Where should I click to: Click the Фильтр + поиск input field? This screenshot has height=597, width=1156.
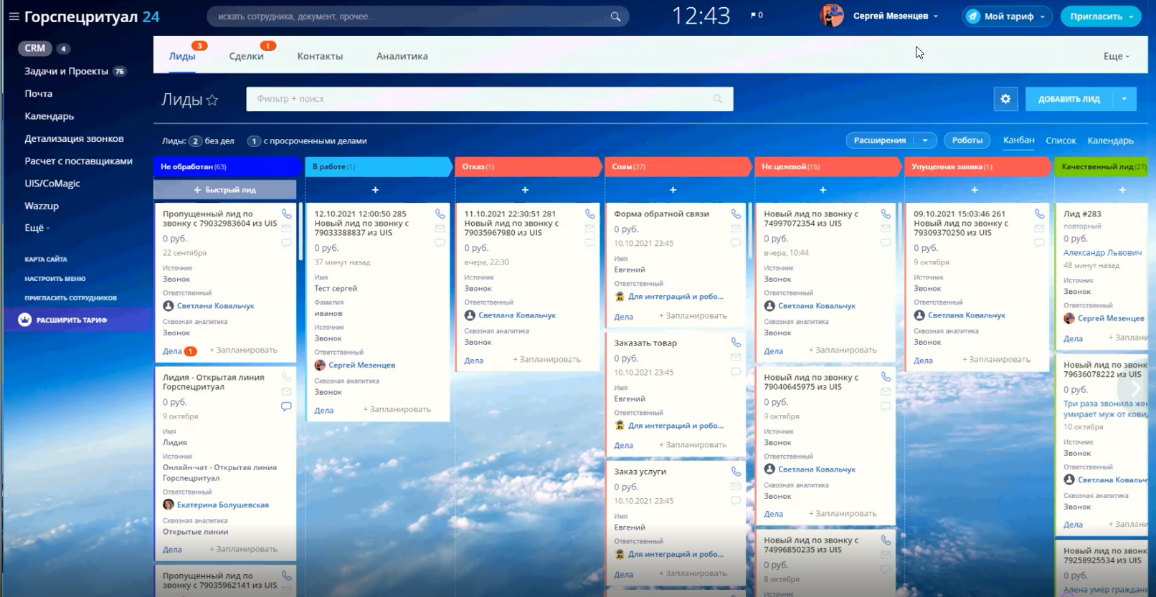point(480,99)
